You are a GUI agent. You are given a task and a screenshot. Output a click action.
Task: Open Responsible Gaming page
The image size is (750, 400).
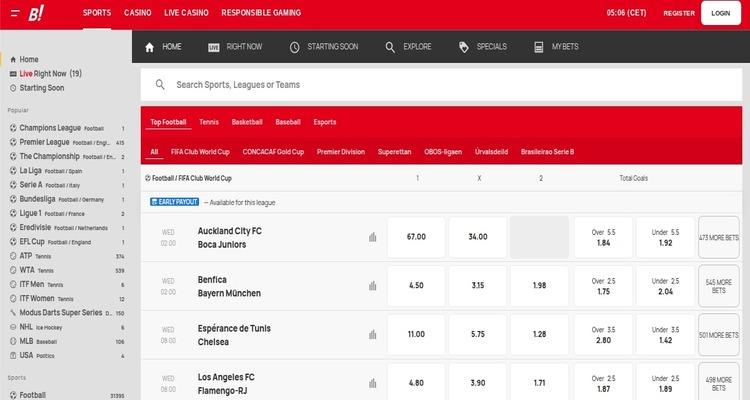[261, 13]
